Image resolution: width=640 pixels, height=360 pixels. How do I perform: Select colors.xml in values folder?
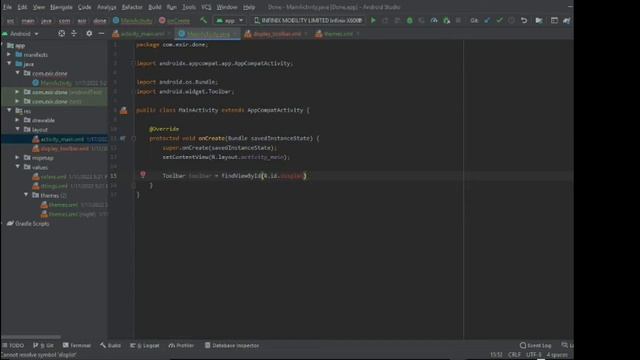[x=53, y=177]
